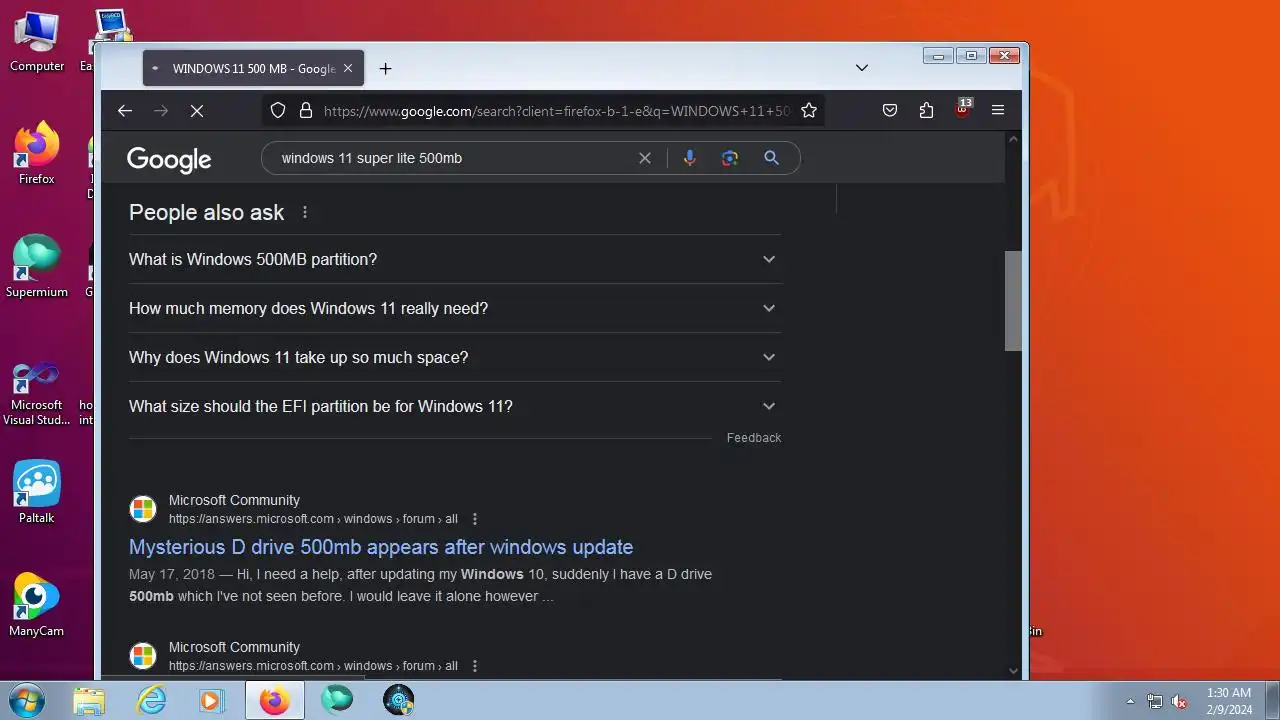1280x720 pixels.
Task: Stop loading the page
Action: click(197, 111)
